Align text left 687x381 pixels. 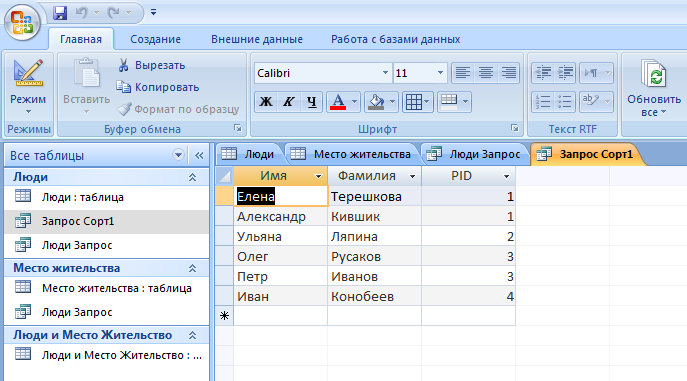[462, 73]
